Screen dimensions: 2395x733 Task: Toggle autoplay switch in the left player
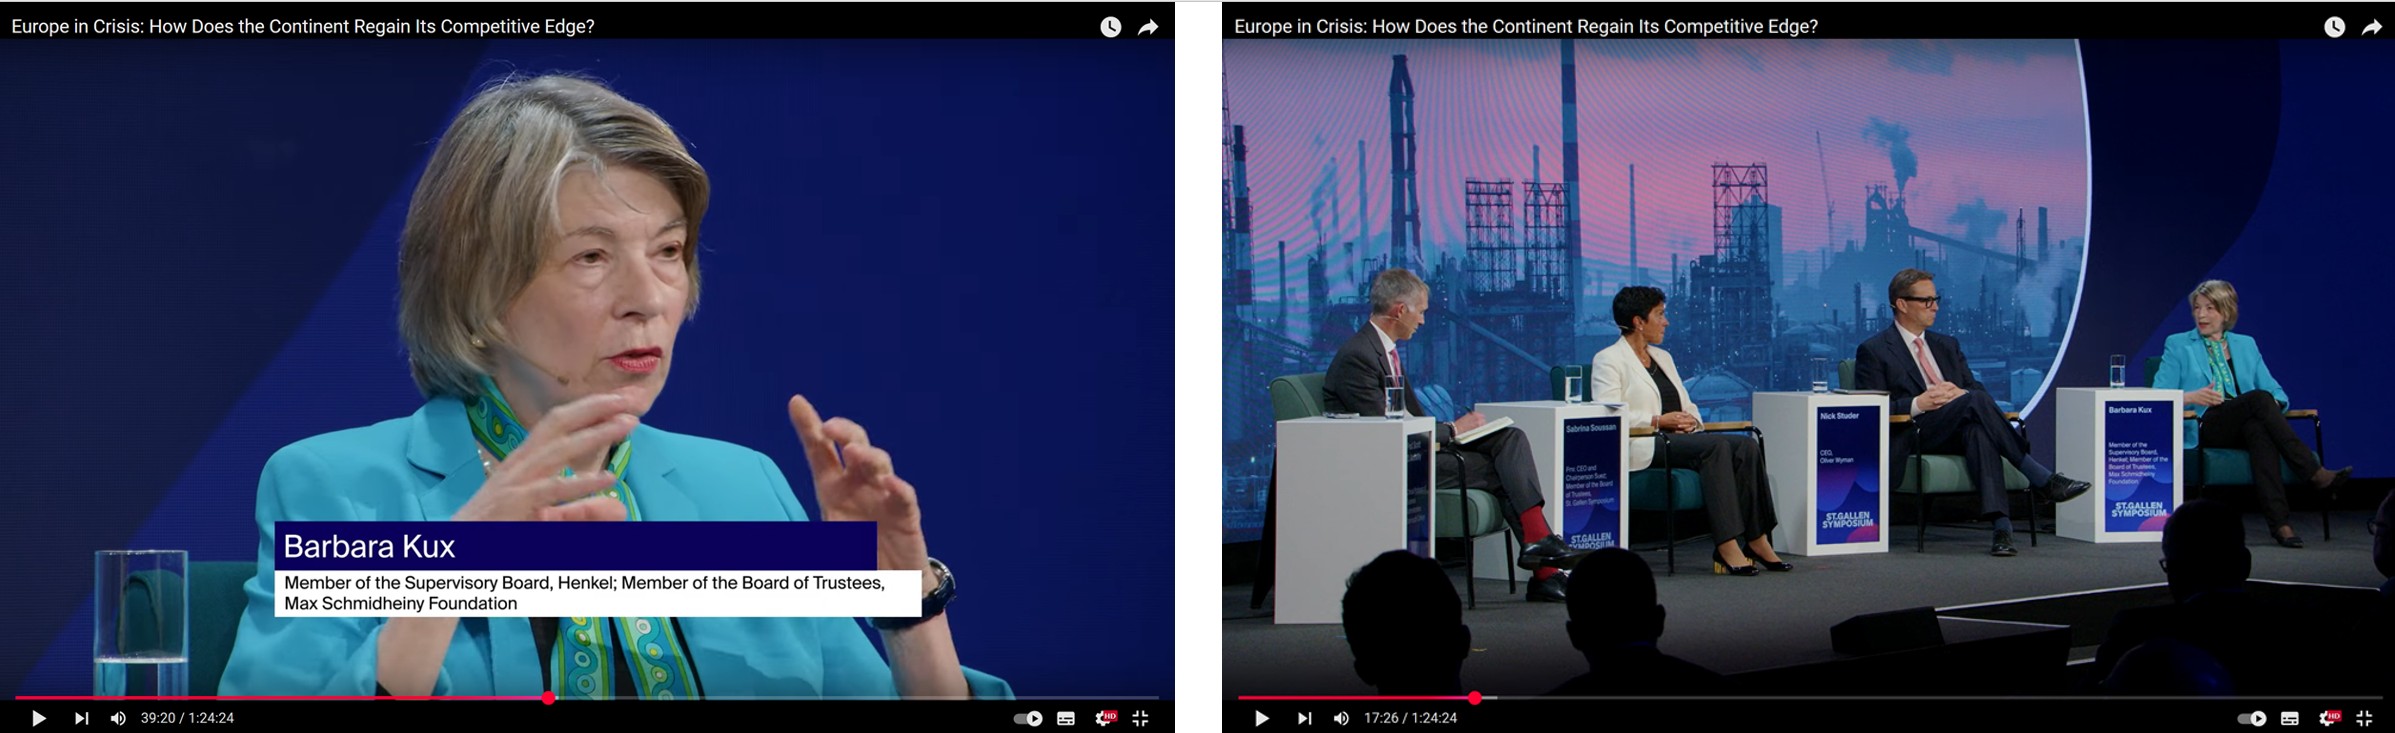(x=1028, y=718)
